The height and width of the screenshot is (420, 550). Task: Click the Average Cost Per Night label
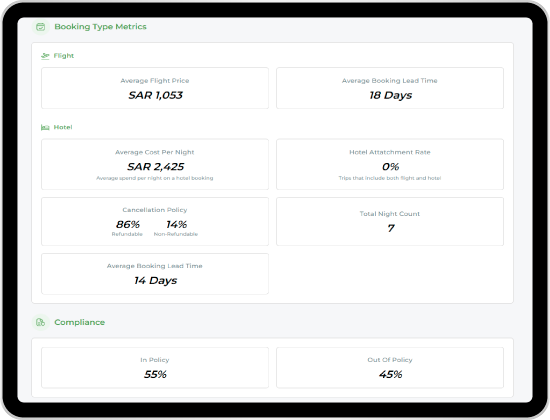tap(155, 152)
